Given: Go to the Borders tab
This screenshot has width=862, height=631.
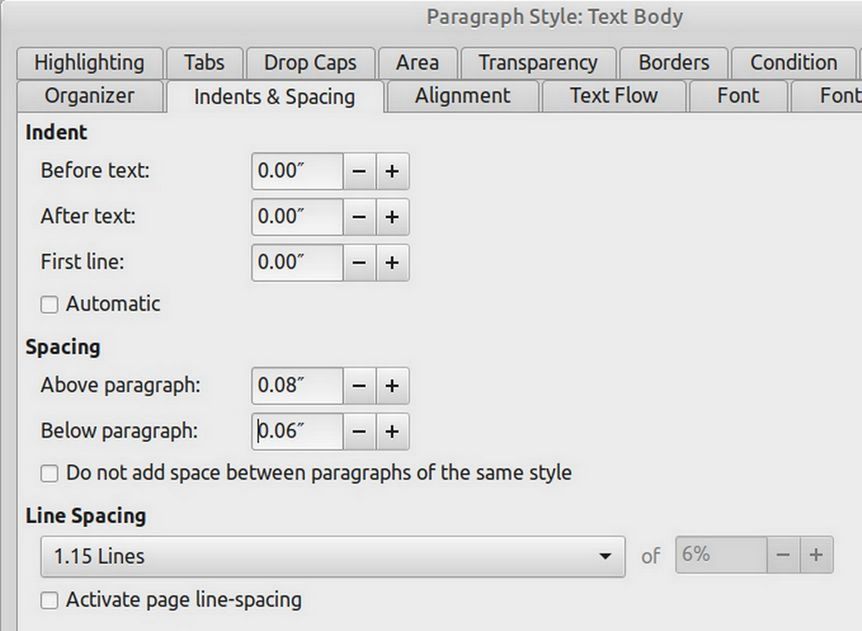Looking at the screenshot, I should [x=673, y=62].
